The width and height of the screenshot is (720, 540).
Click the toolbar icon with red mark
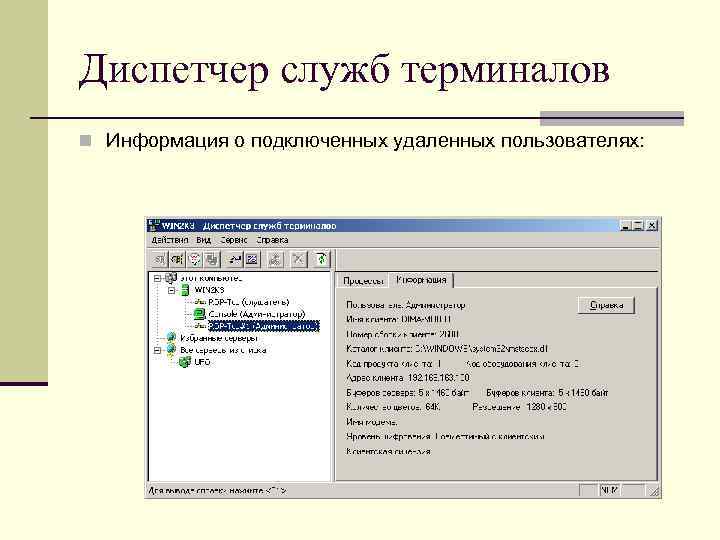(195, 259)
